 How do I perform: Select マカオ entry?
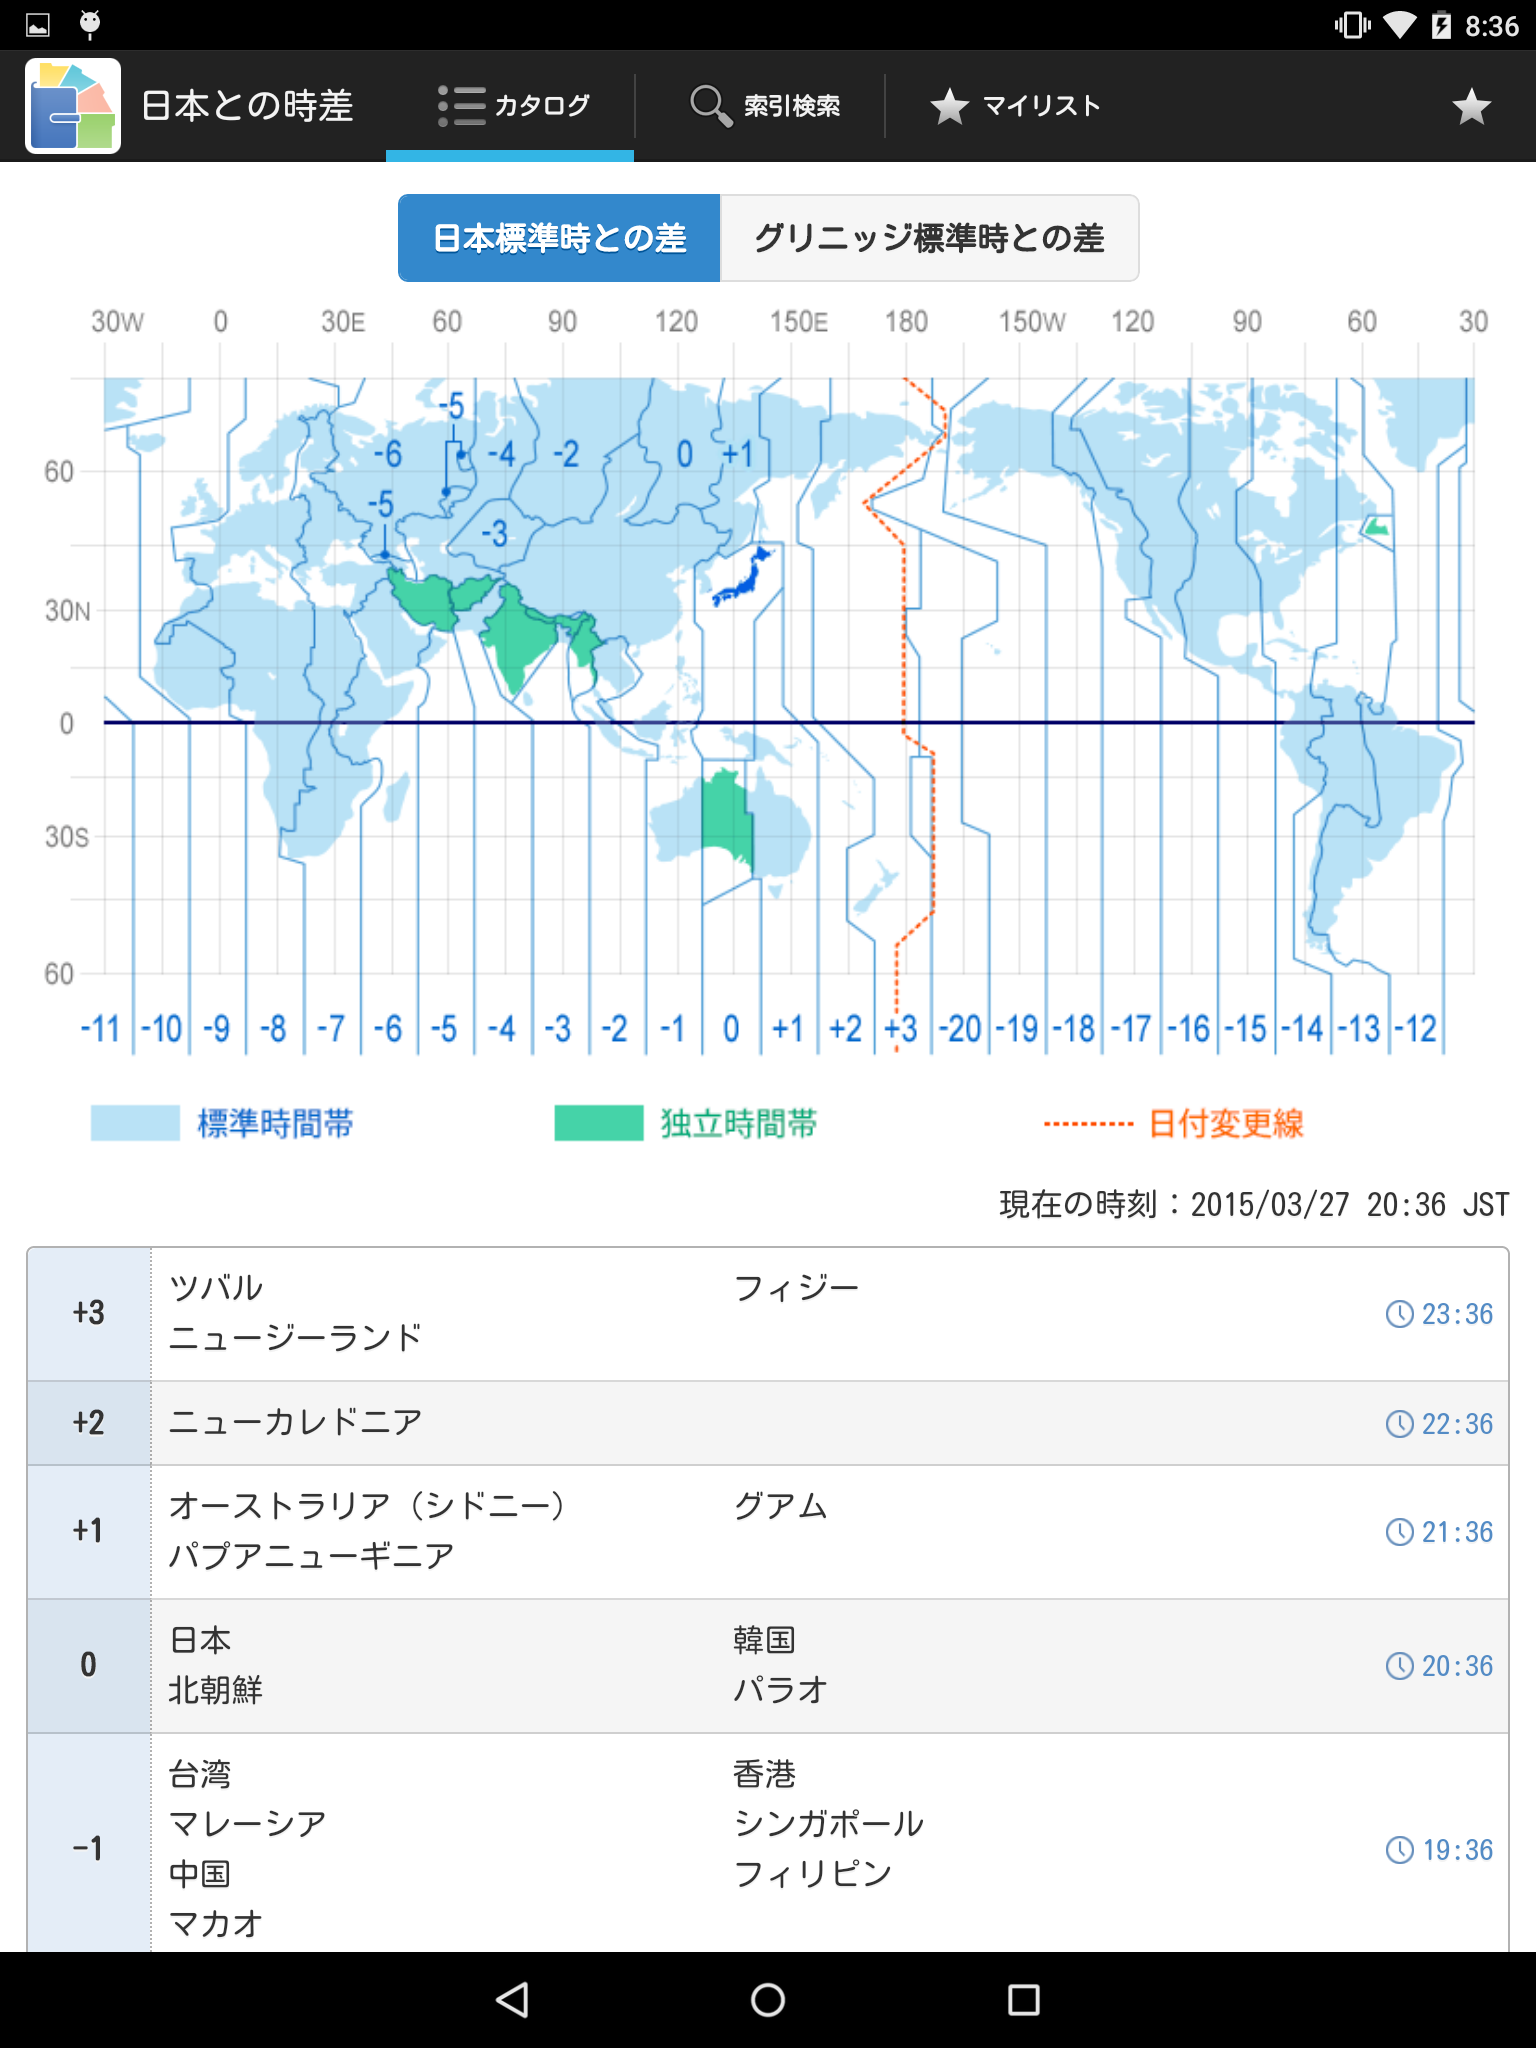pyautogui.click(x=216, y=1924)
